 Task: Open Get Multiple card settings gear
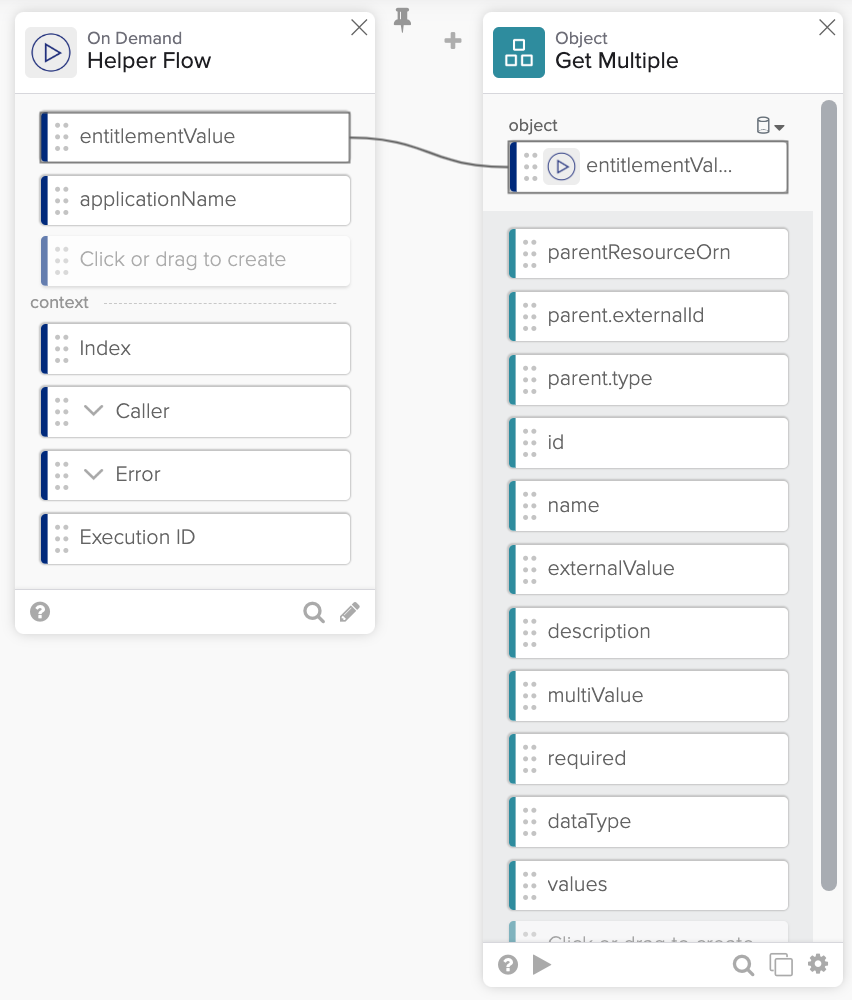pos(818,964)
